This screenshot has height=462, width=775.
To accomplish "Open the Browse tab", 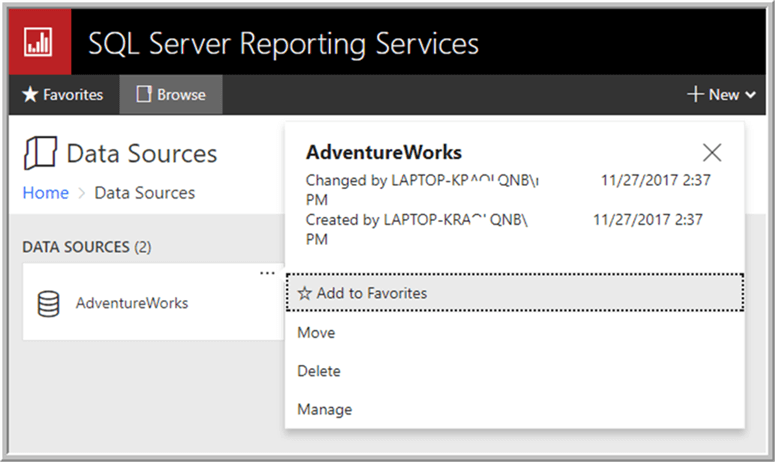I will coord(171,95).
